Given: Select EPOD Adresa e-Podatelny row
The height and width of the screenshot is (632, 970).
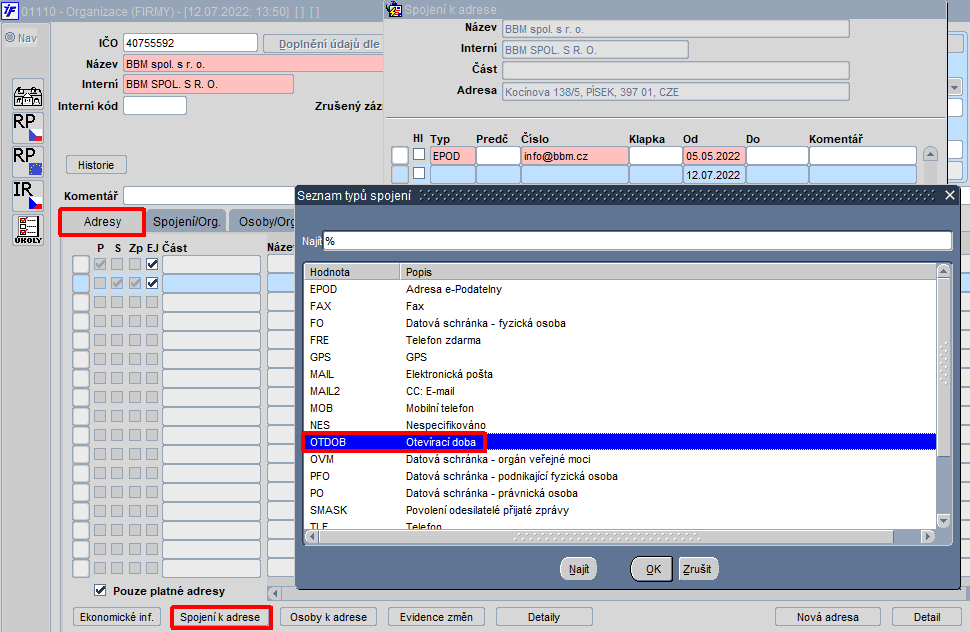Looking at the screenshot, I should pos(621,289).
